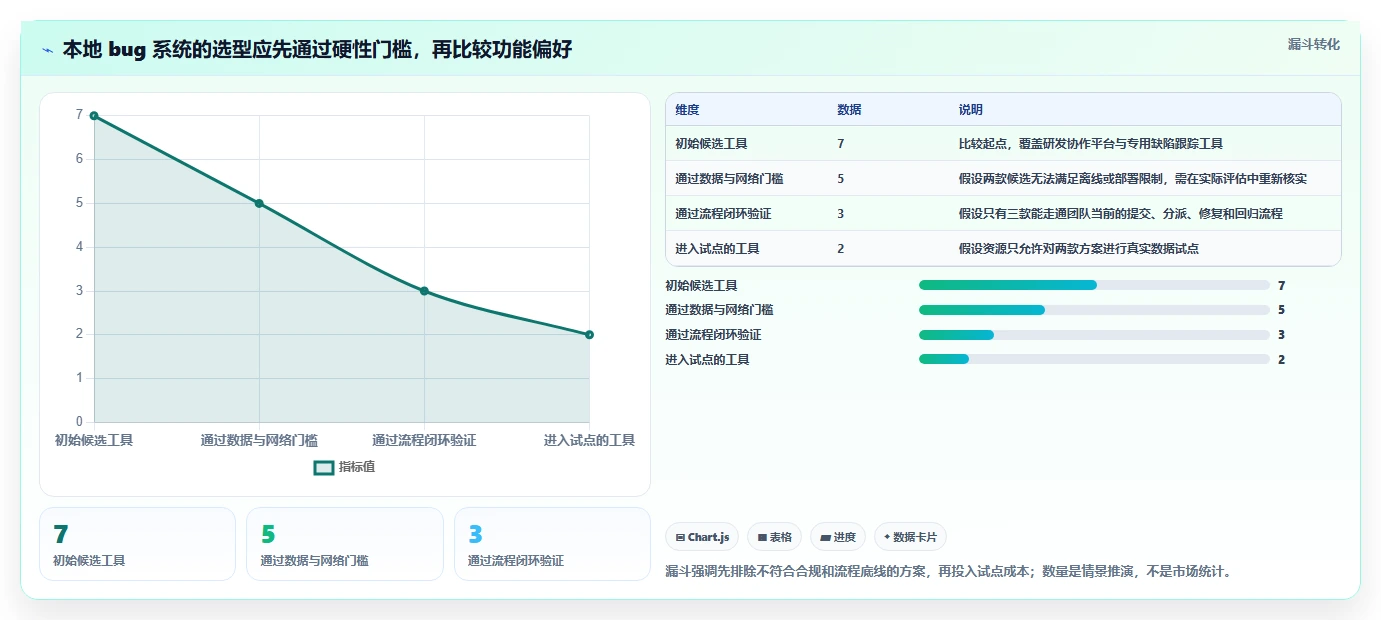Click x-axis label 通过数据与网络门槛

[259, 440]
